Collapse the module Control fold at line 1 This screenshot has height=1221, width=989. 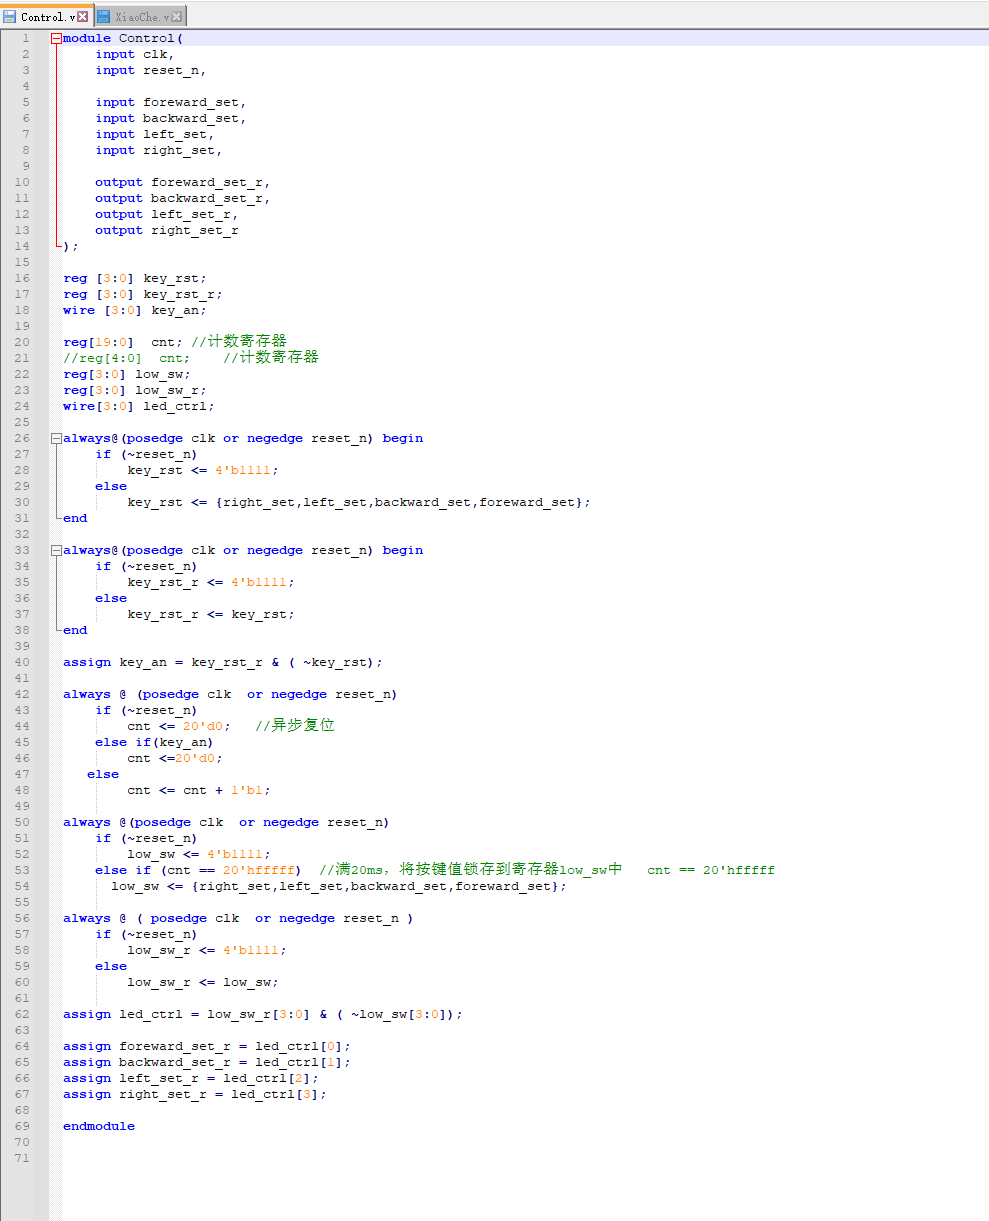(x=56, y=38)
